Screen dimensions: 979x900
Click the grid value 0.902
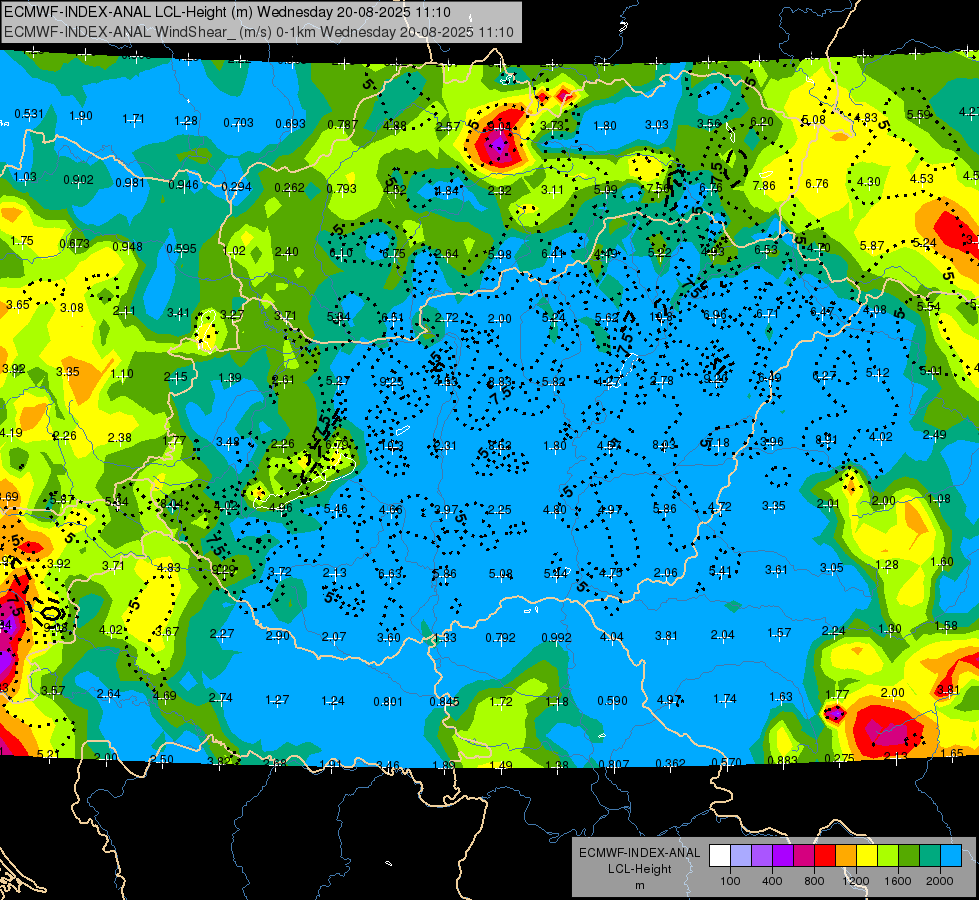[x=78, y=180]
